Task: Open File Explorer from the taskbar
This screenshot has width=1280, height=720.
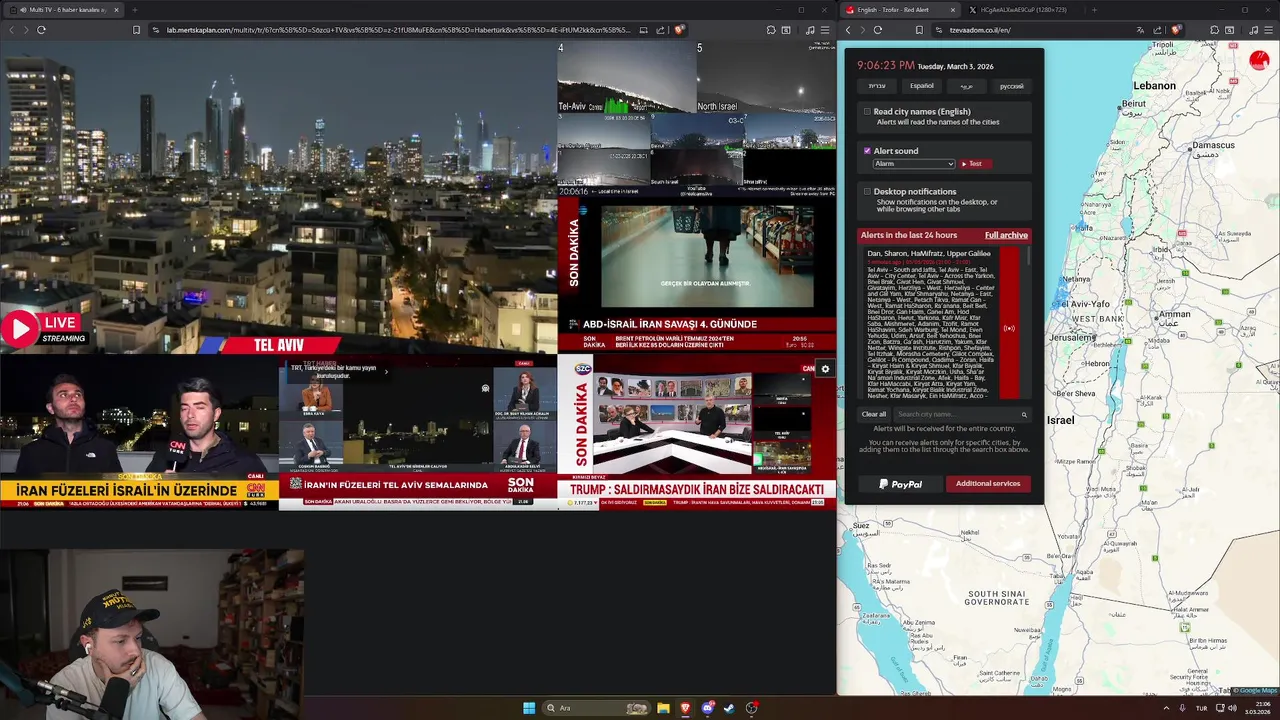Action: coord(663,708)
